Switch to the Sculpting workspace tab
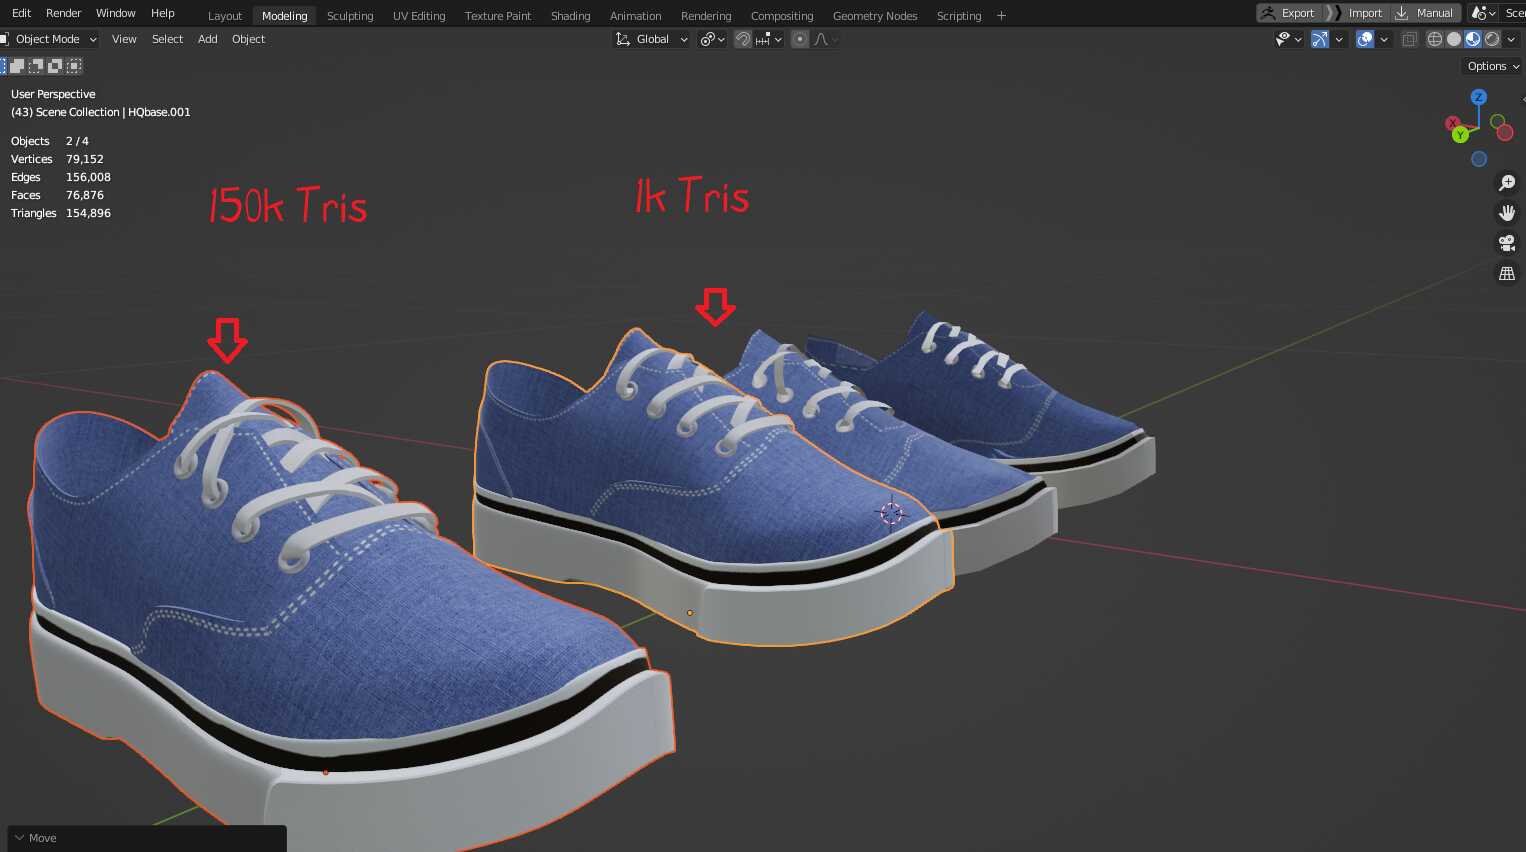The width and height of the screenshot is (1526, 852). click(x=350, y=16)
